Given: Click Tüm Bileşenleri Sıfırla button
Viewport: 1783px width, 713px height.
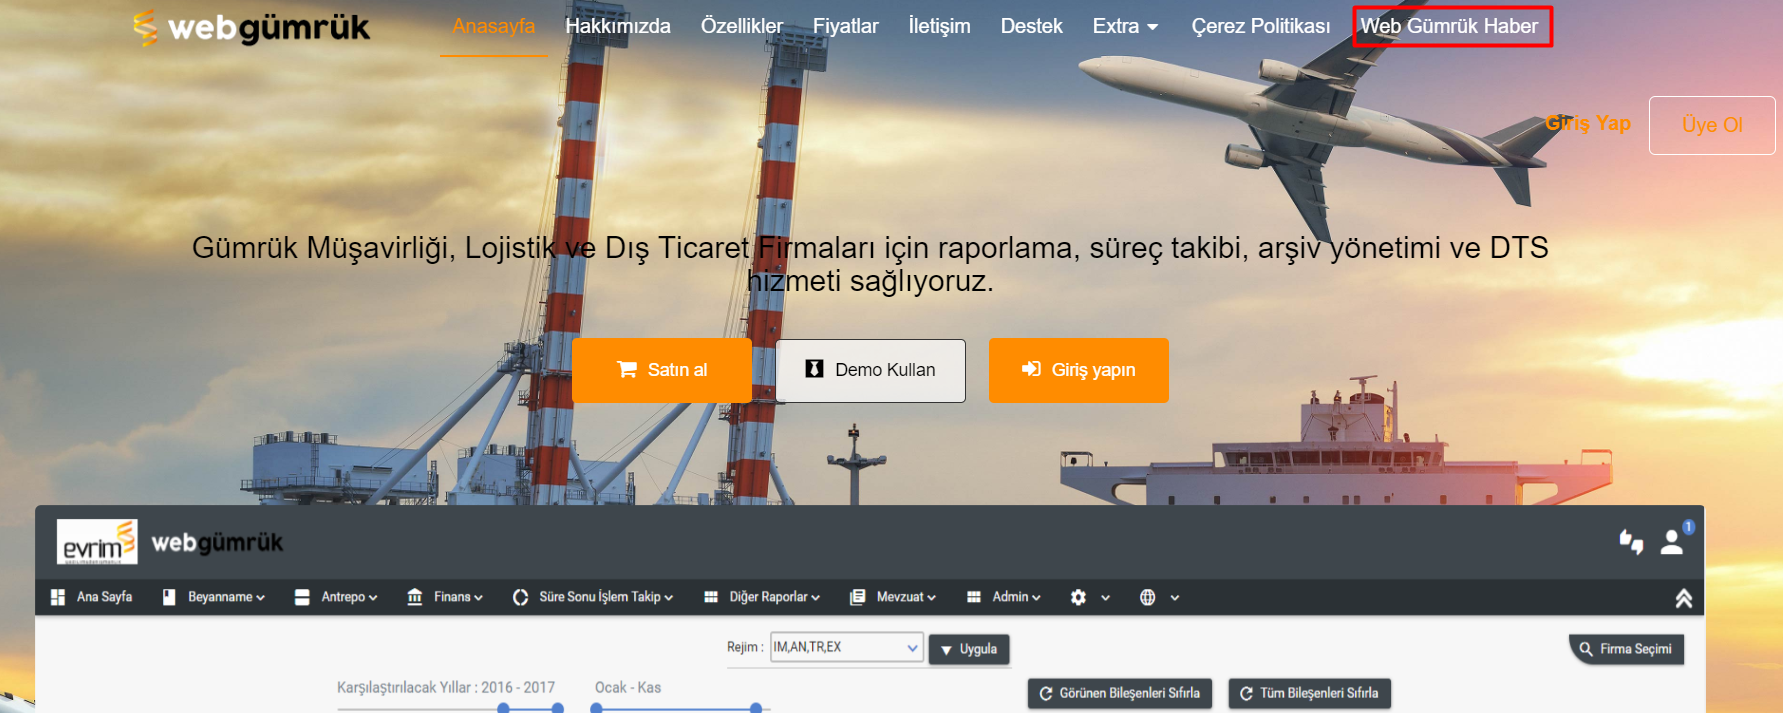Looking at the screenshot, I should [x=1309, y=693].
